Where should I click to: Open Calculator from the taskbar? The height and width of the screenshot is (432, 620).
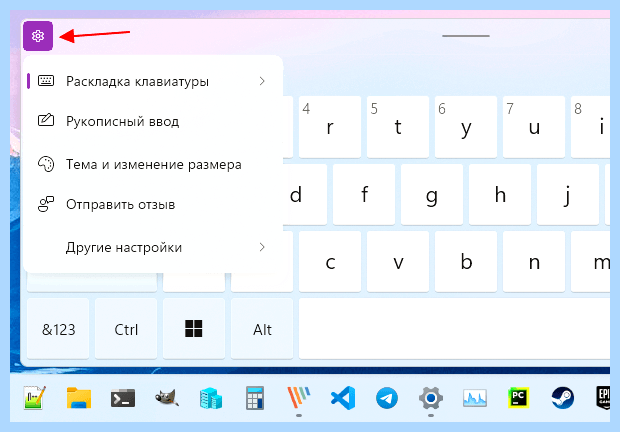255,398
